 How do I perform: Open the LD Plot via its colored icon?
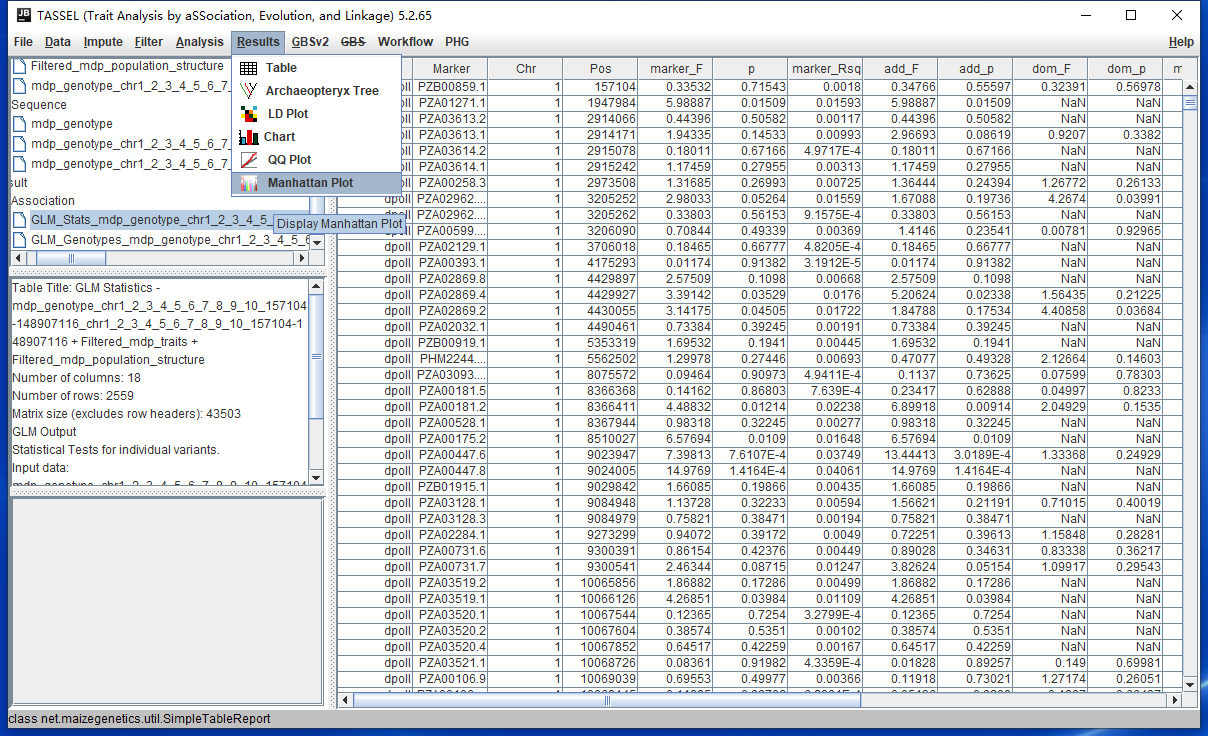pos(247,114)
